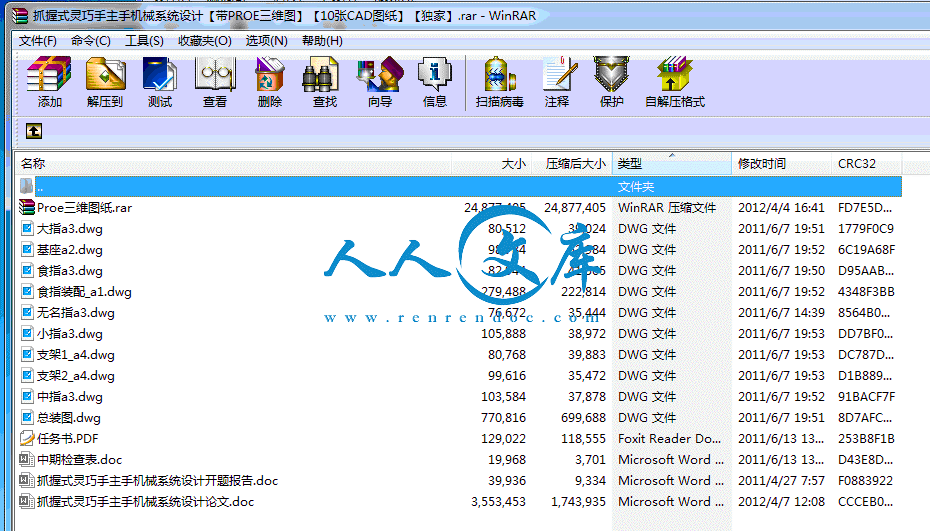The height and width of the screenshot is (531, 930).
Task: Click CRC32 value 91BACF7F
Action: tap(867, 396)
